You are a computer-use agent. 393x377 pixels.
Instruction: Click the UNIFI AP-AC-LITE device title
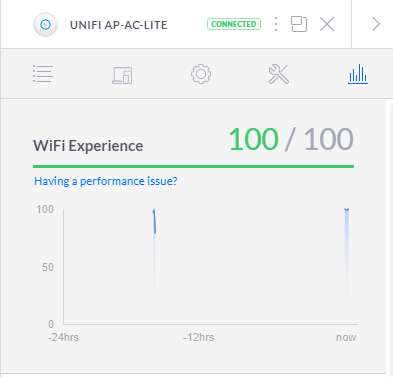119,25
